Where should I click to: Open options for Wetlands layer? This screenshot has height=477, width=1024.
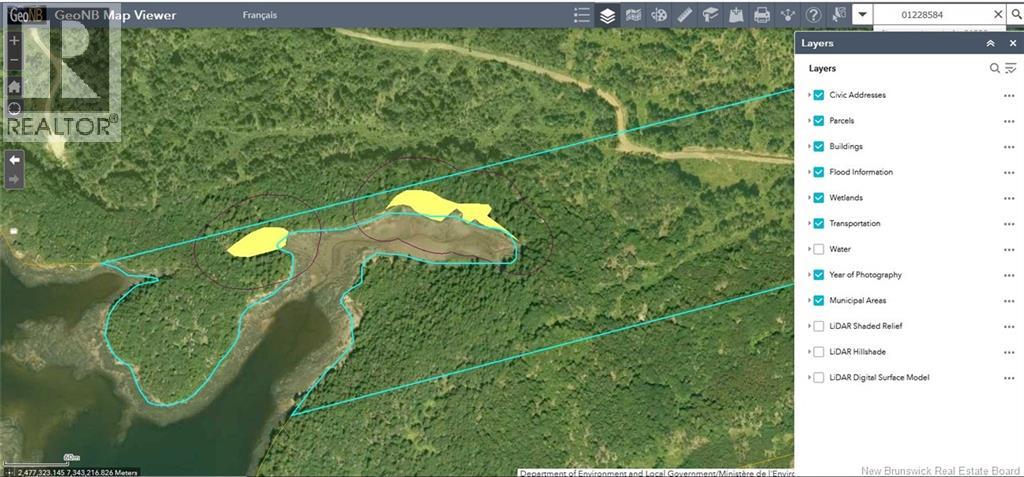(x=1009, y=198)
